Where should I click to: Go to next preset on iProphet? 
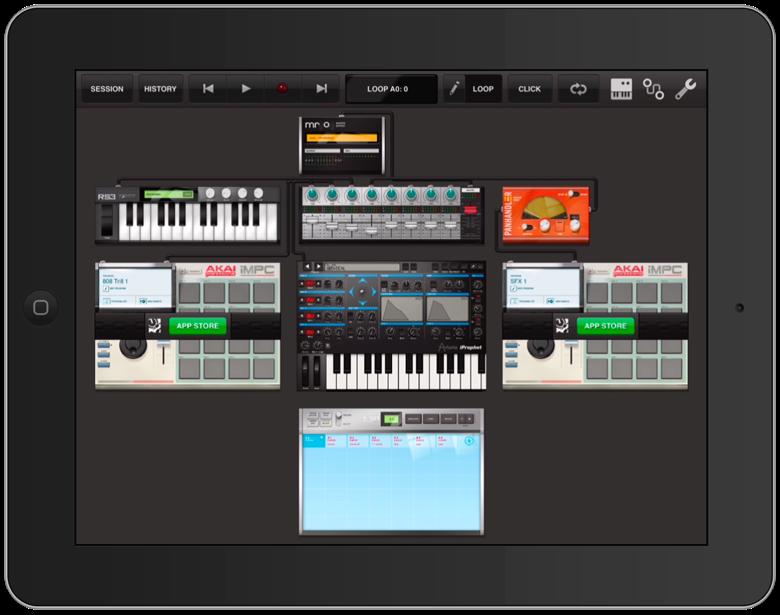(318, 267)
